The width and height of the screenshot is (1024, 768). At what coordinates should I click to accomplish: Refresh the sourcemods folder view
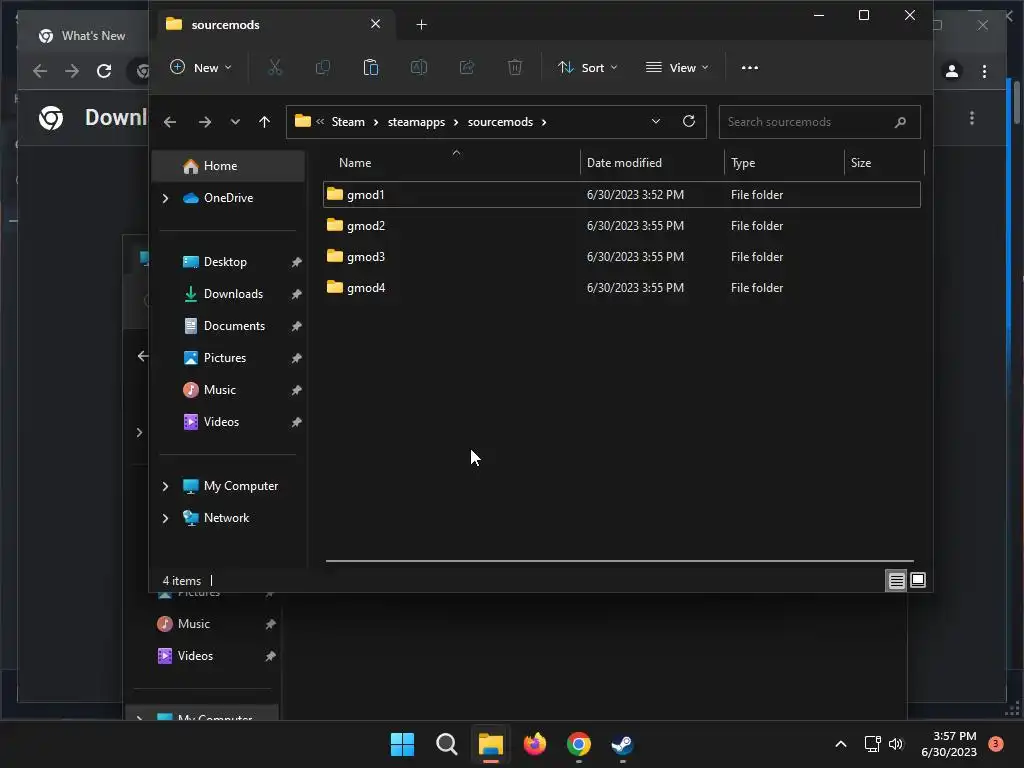pyautogui.click(x=688, y=121)
